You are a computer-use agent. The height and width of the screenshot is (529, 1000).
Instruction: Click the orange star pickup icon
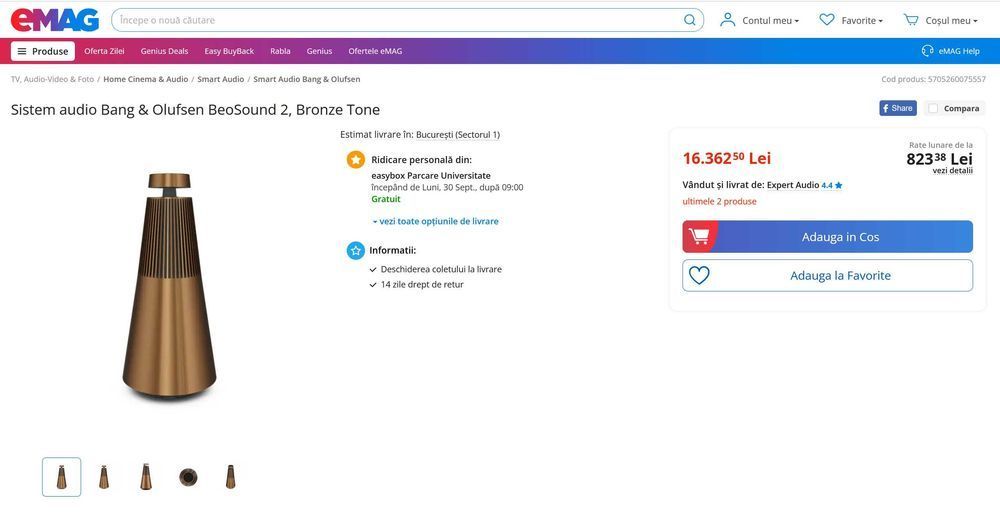(356, 160)
